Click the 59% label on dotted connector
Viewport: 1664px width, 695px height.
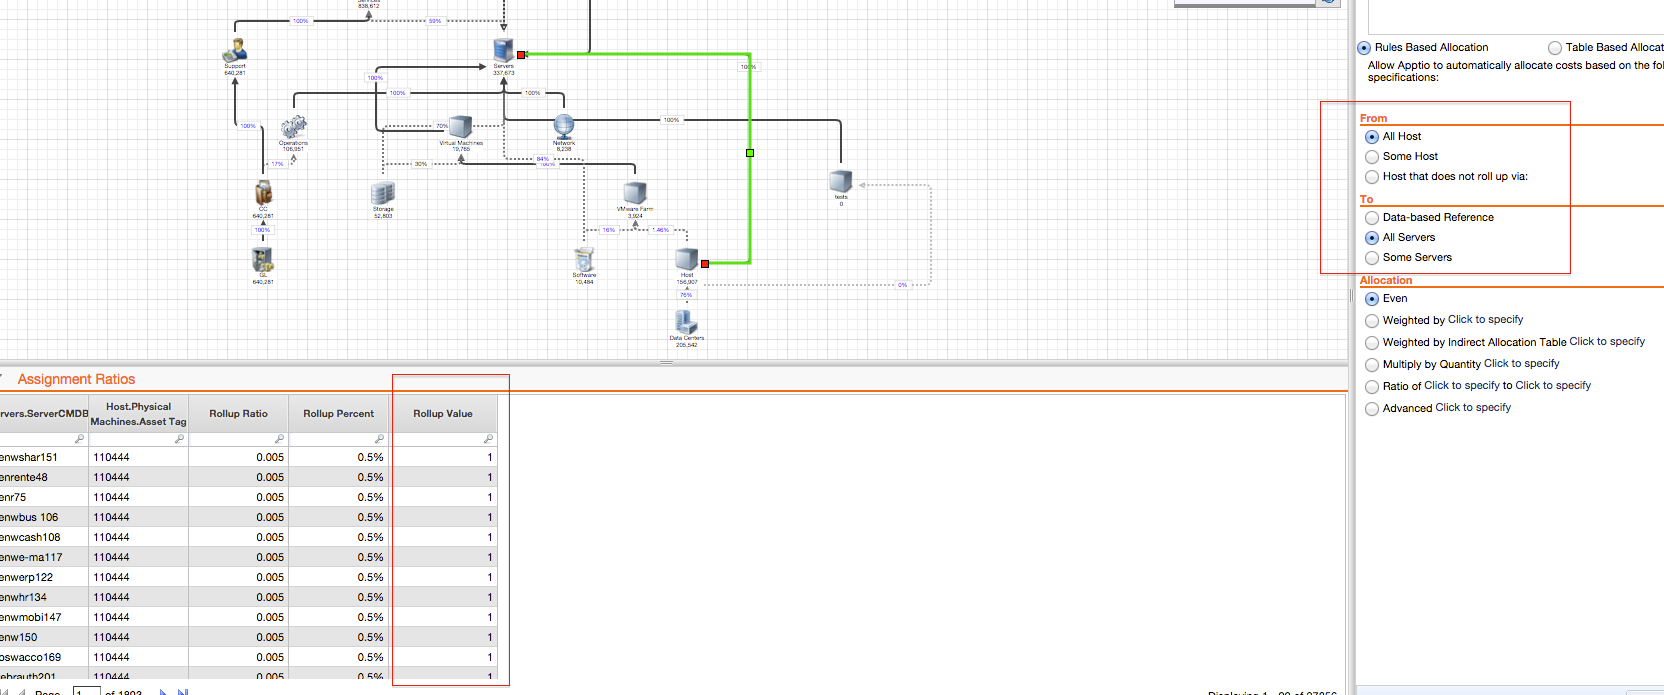pos(435,21)
